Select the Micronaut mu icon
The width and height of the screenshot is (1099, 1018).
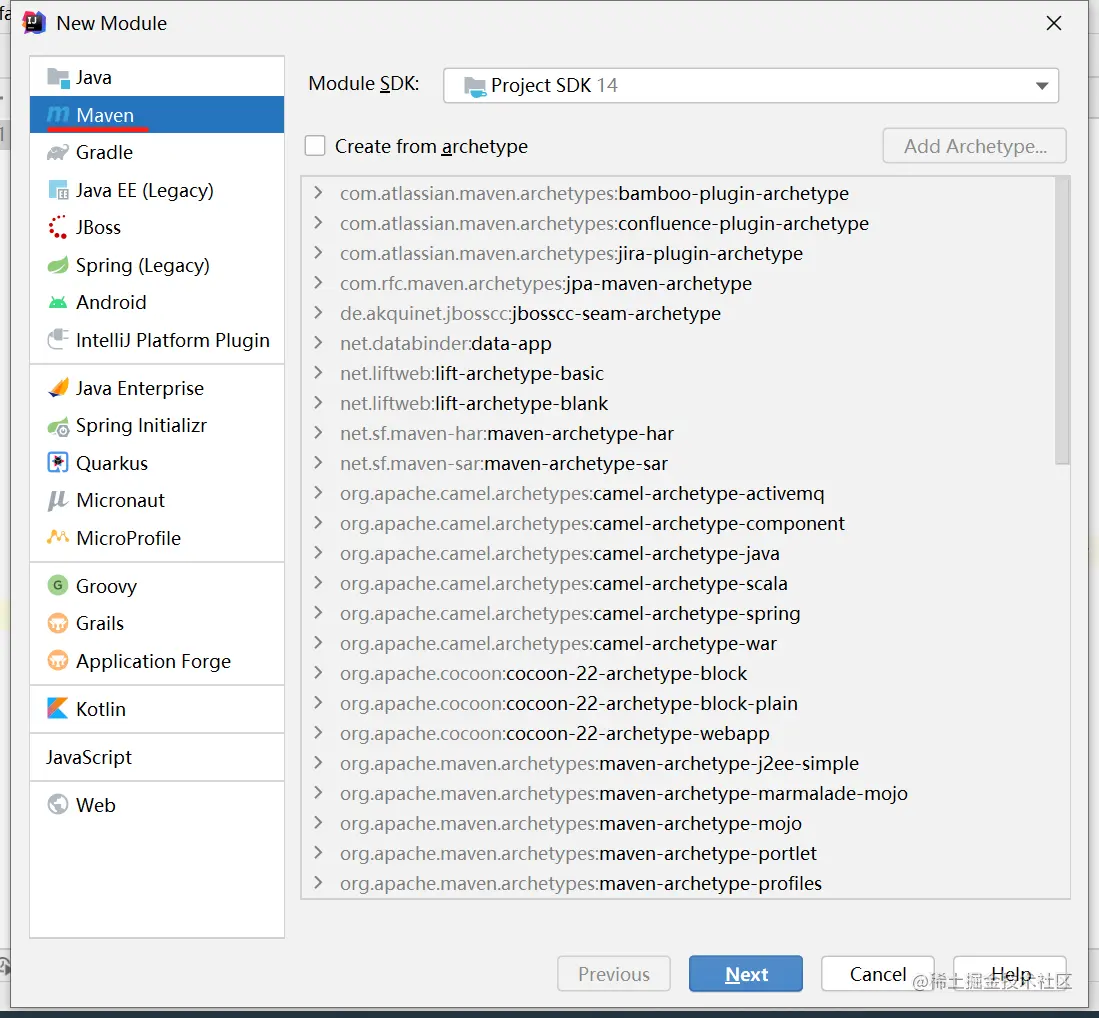57,500
